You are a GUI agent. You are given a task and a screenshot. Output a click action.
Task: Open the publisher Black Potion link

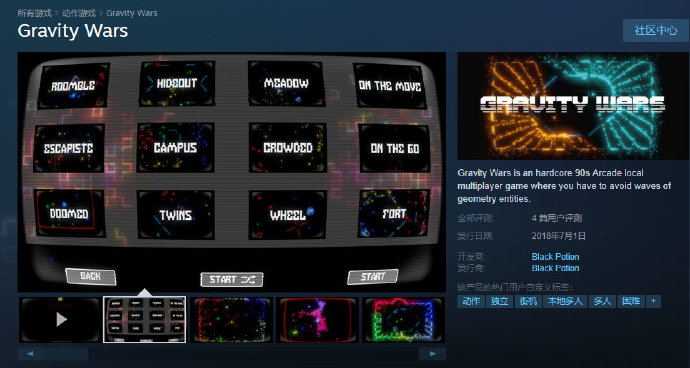pyautogui.click(x=555, y=268)
